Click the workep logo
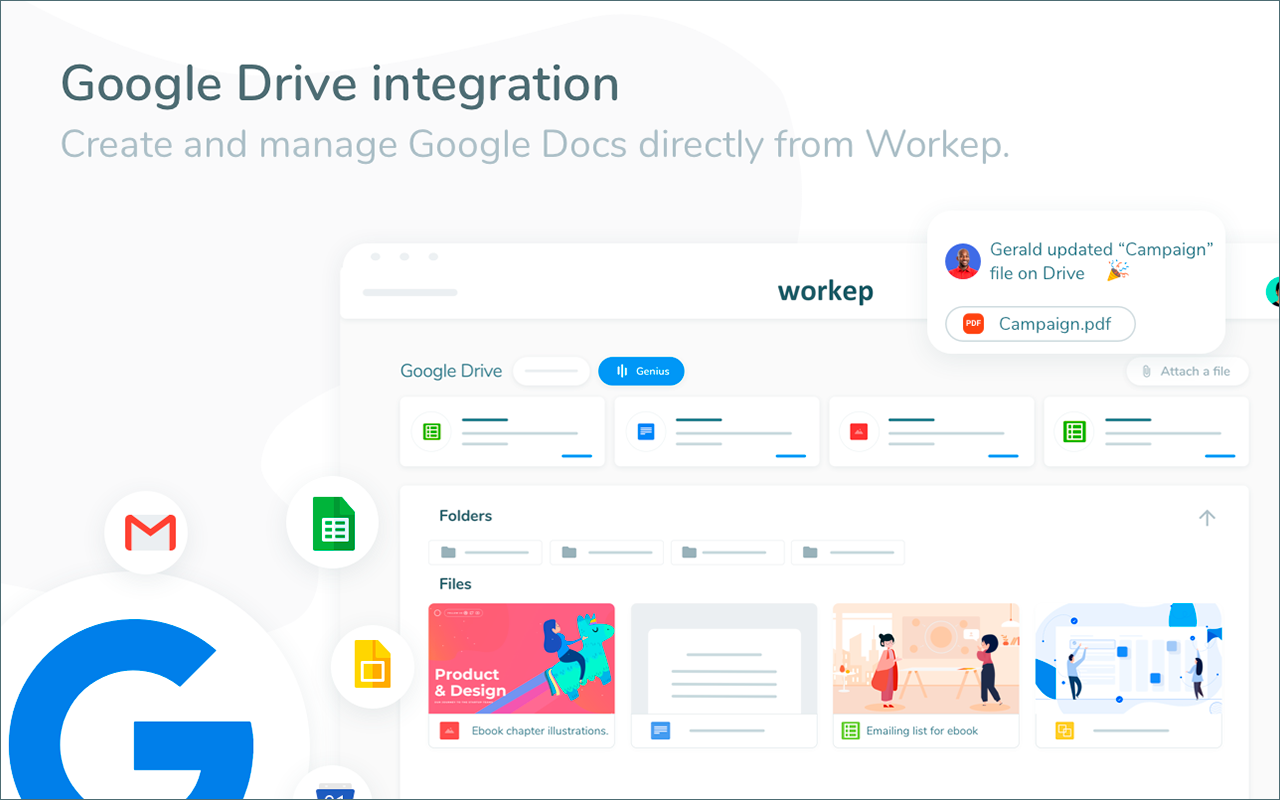This screenshot has width=1280, height=800. pyautogui.click(x=826, y=291)
